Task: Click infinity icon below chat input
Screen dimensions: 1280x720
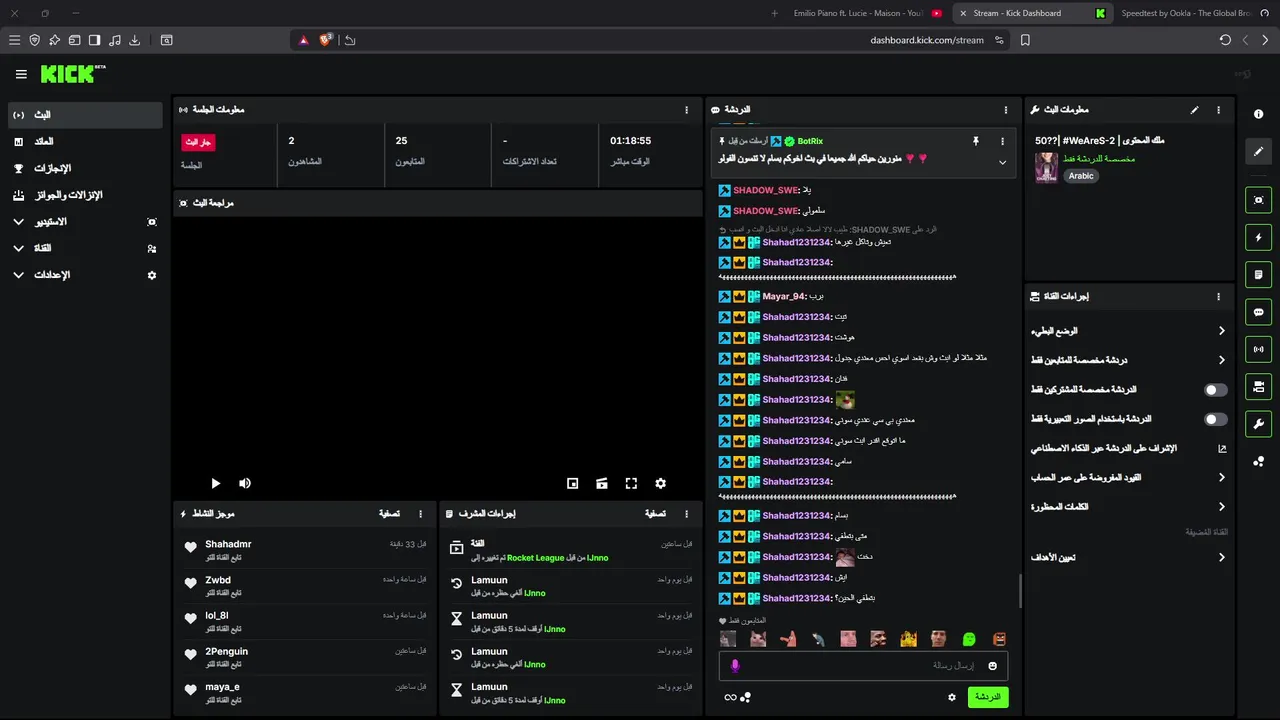Action: tap(730, 697)
